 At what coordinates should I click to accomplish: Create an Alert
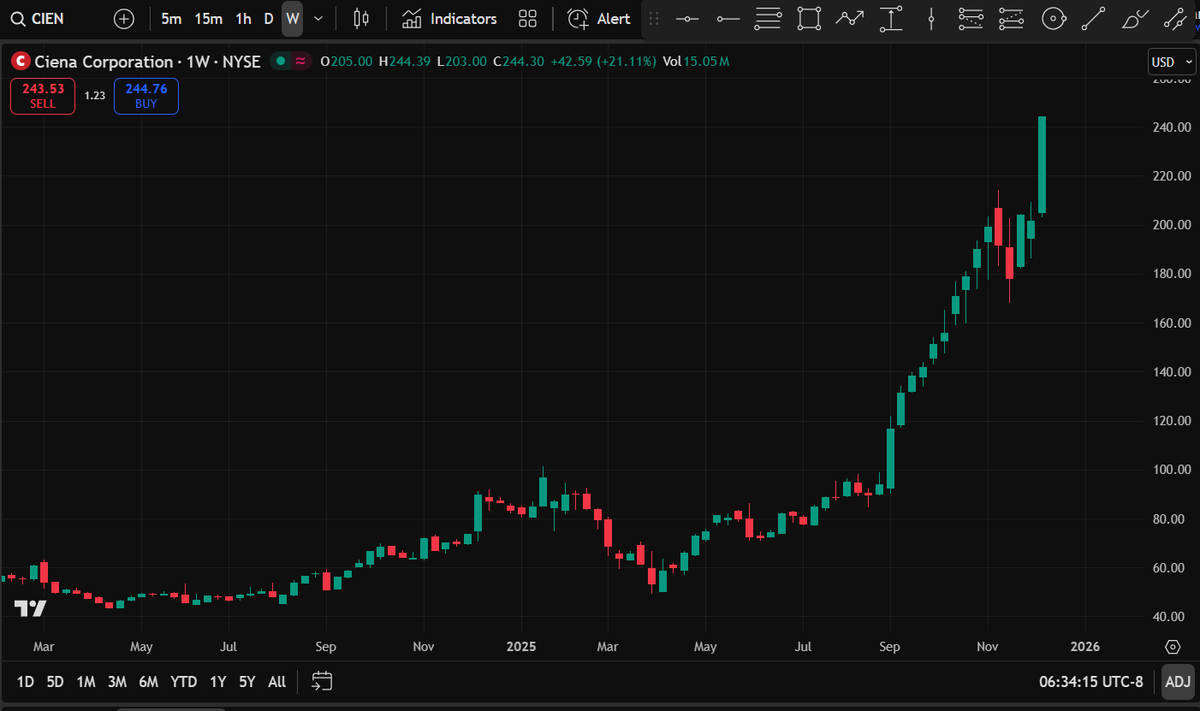[x=599, y=18]
